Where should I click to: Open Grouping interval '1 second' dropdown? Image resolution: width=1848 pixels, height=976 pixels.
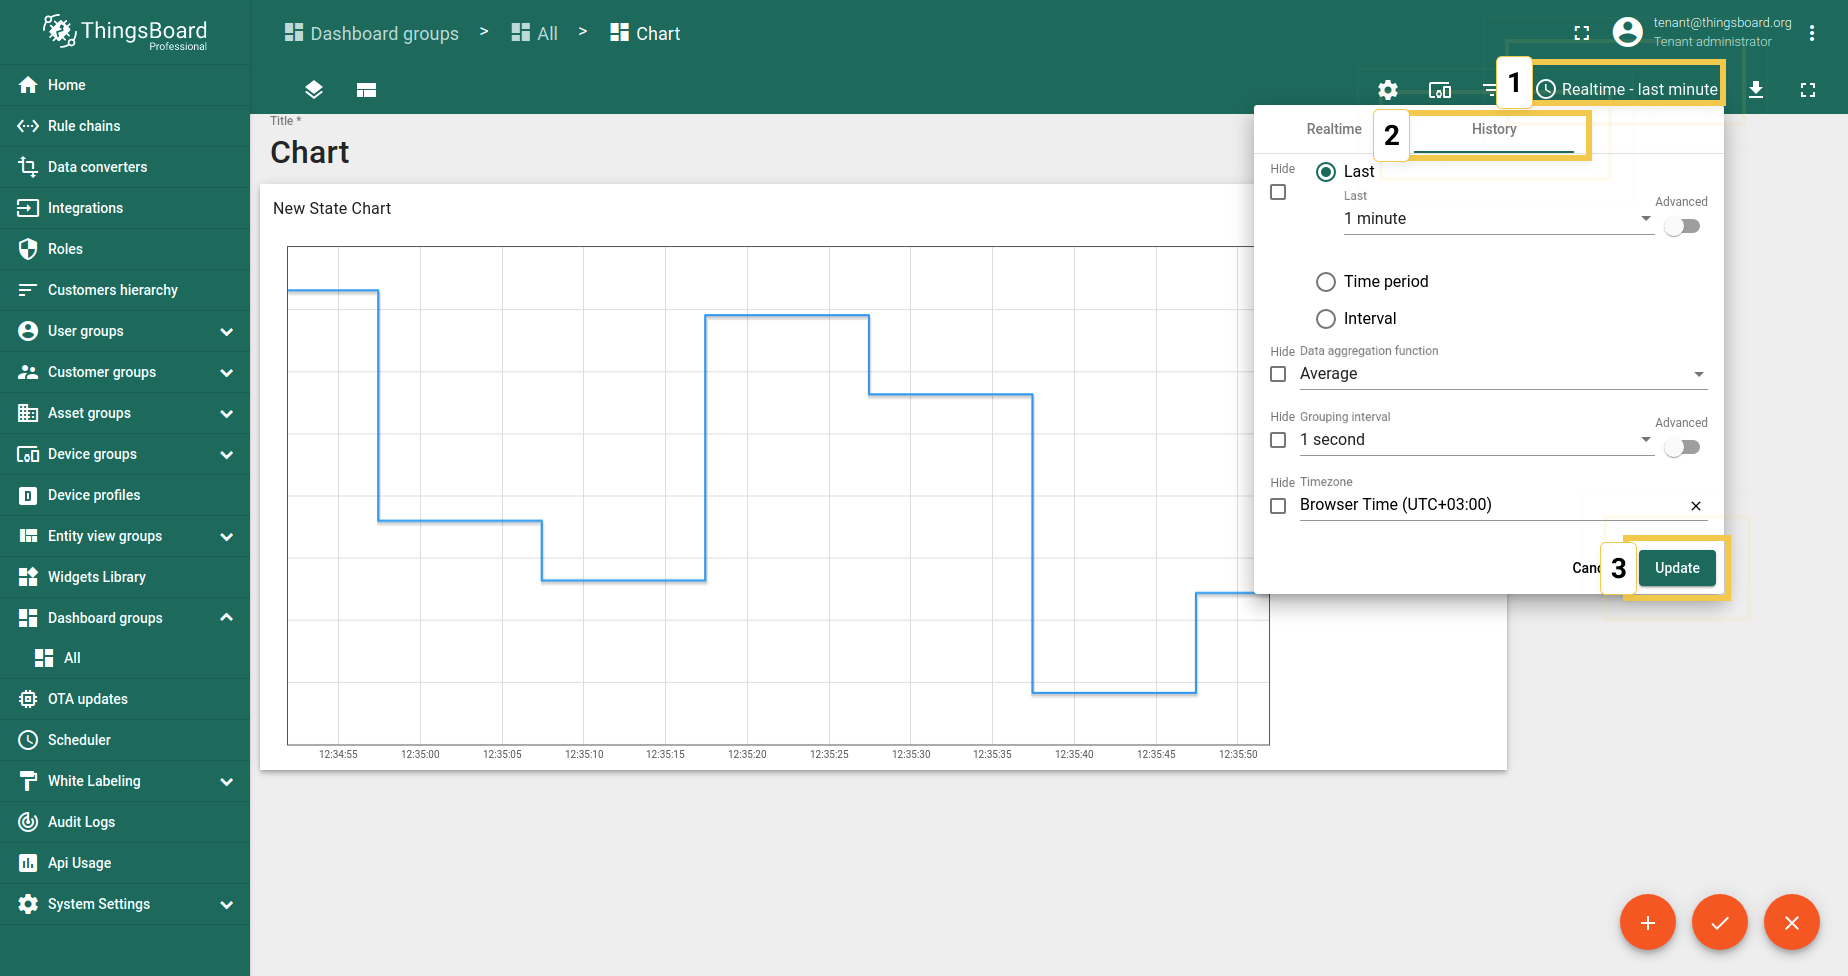(1476, 440)
